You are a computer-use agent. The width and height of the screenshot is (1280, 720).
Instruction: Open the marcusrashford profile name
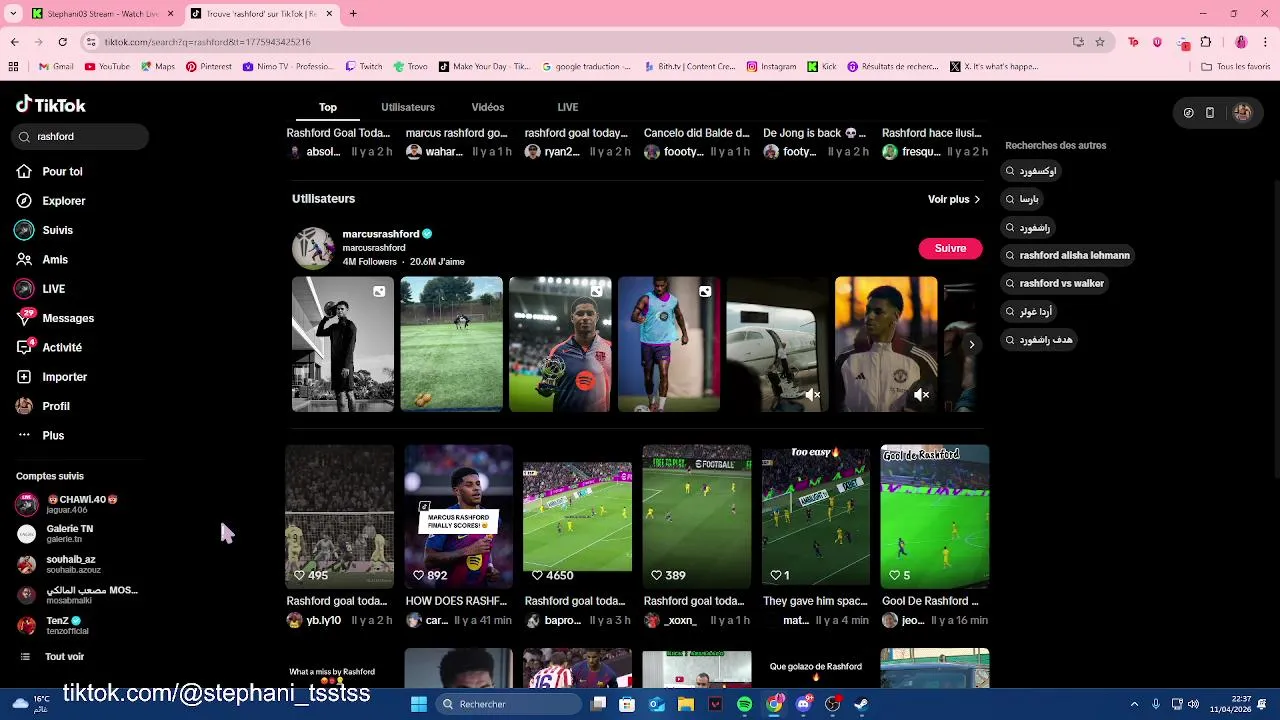[x=381, y=234]
